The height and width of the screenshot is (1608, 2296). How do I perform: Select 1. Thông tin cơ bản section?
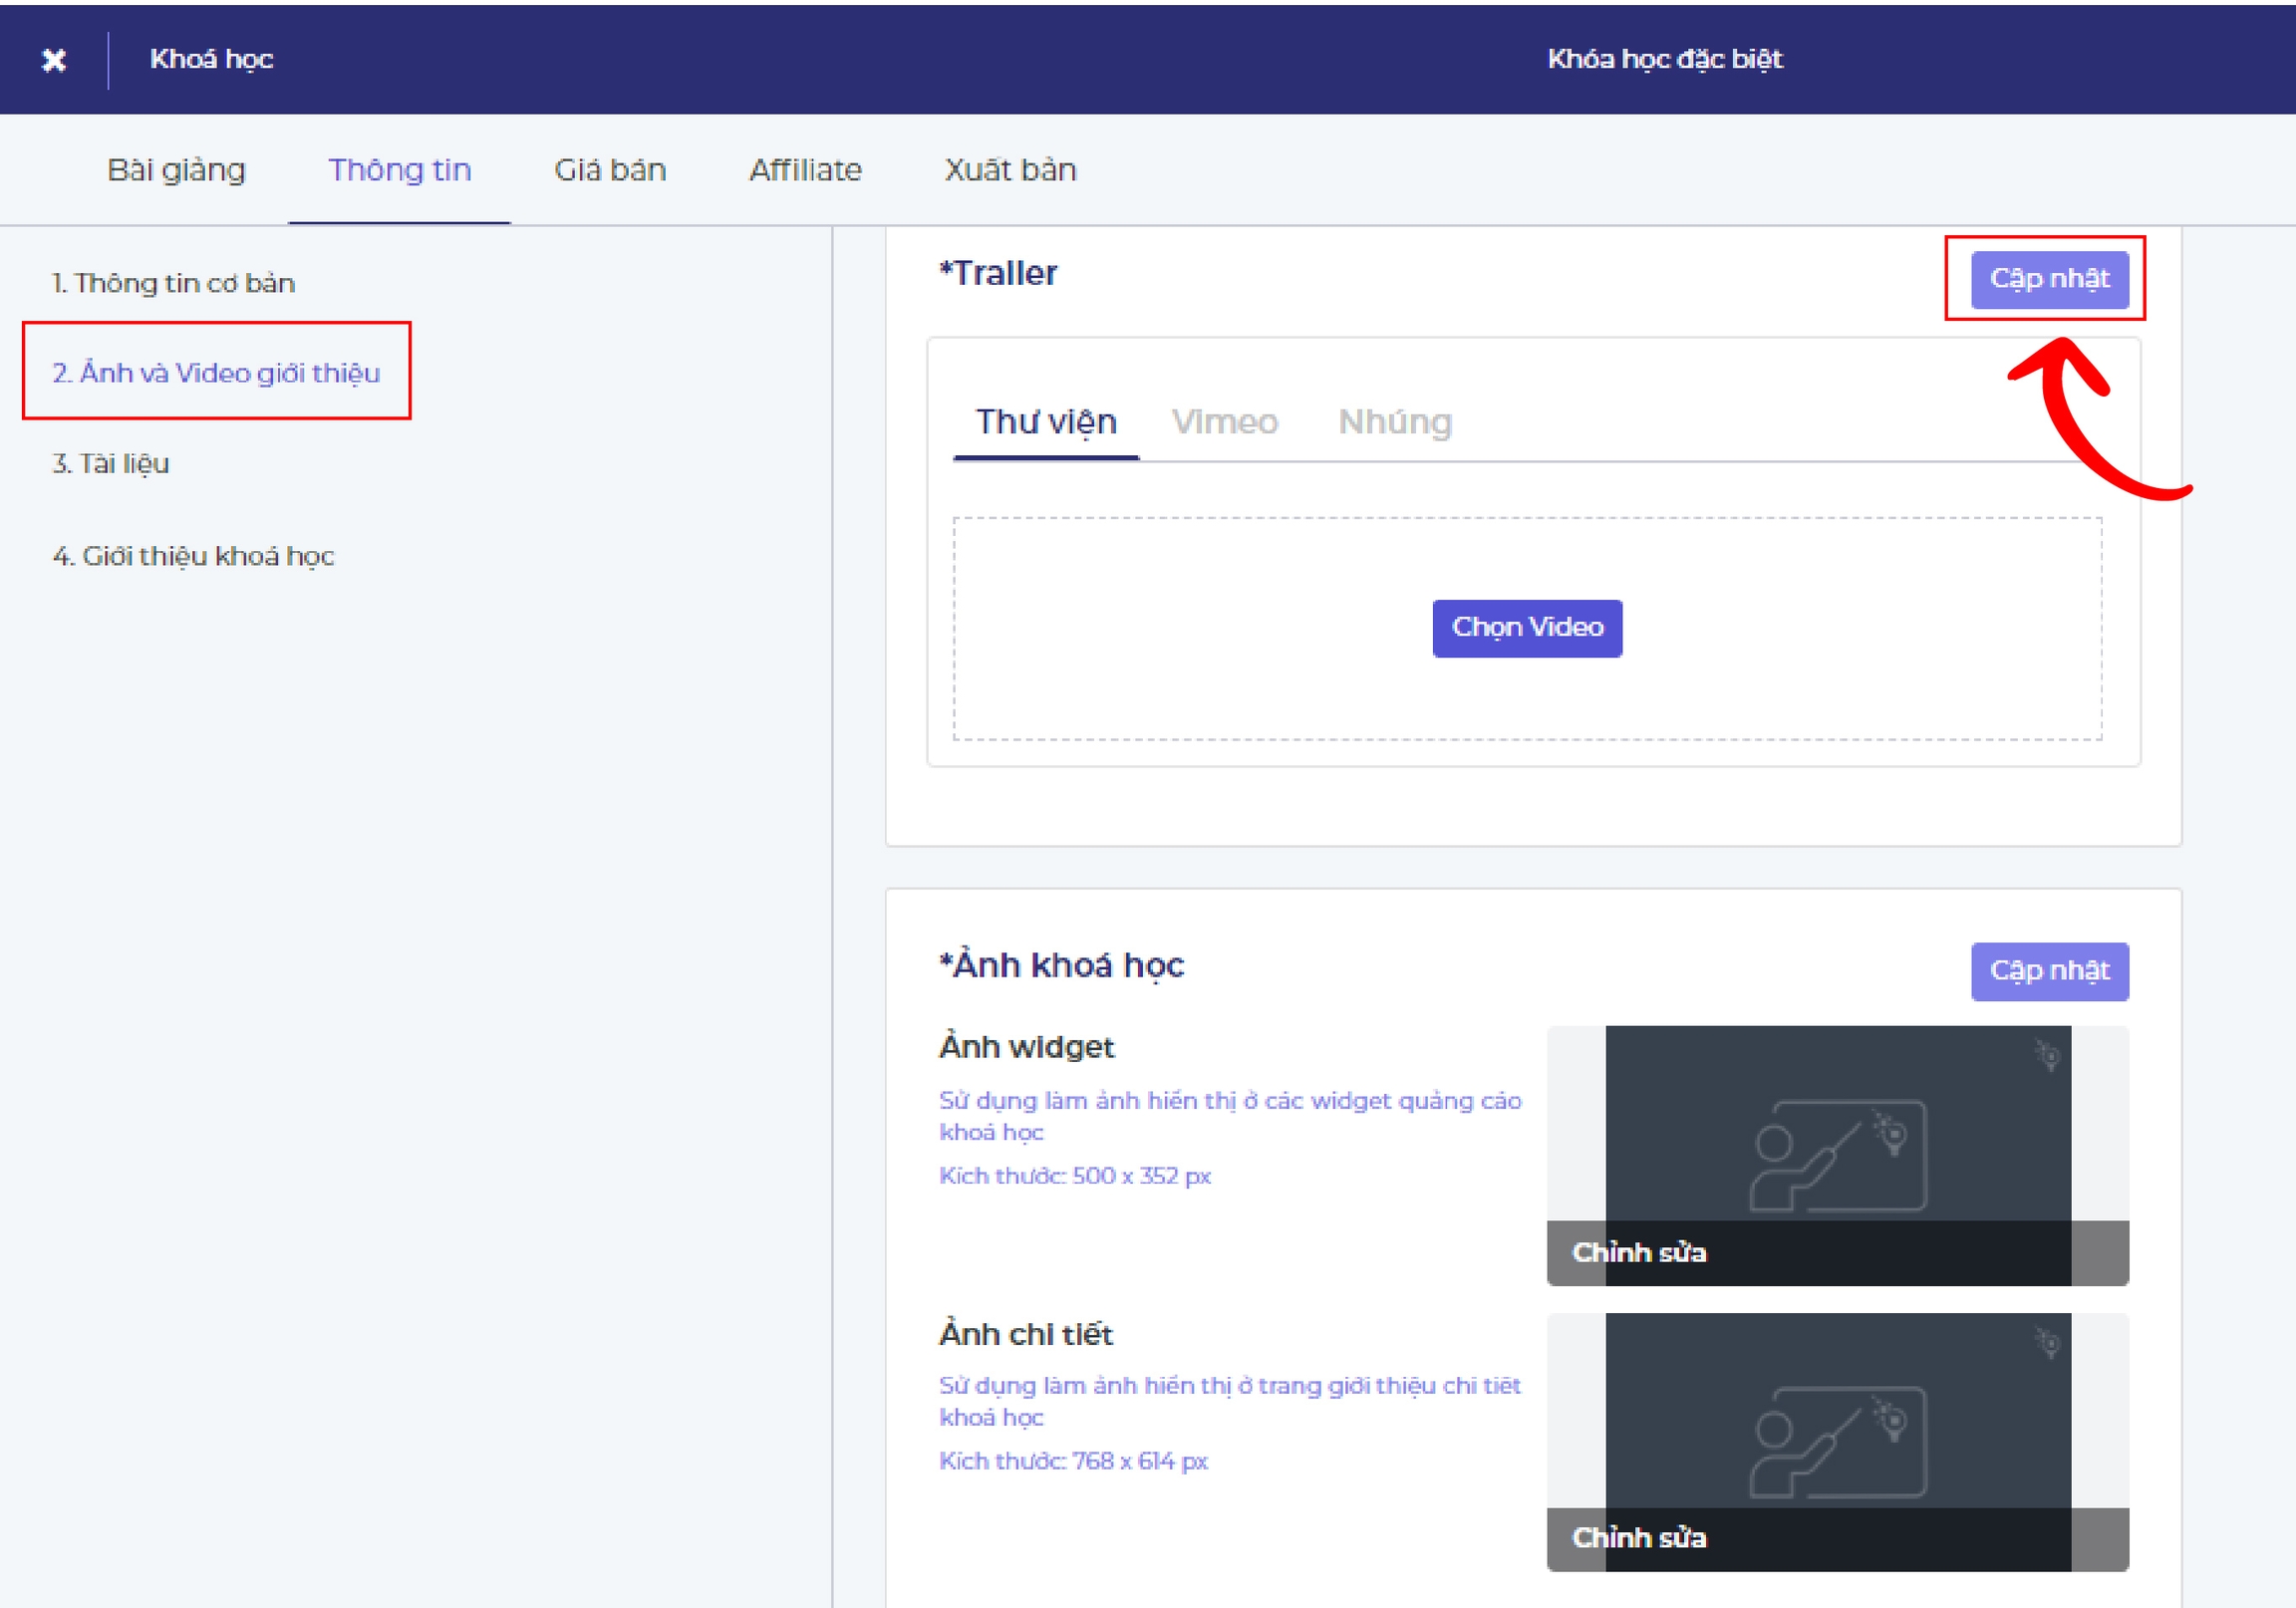[x=173, y=283]
